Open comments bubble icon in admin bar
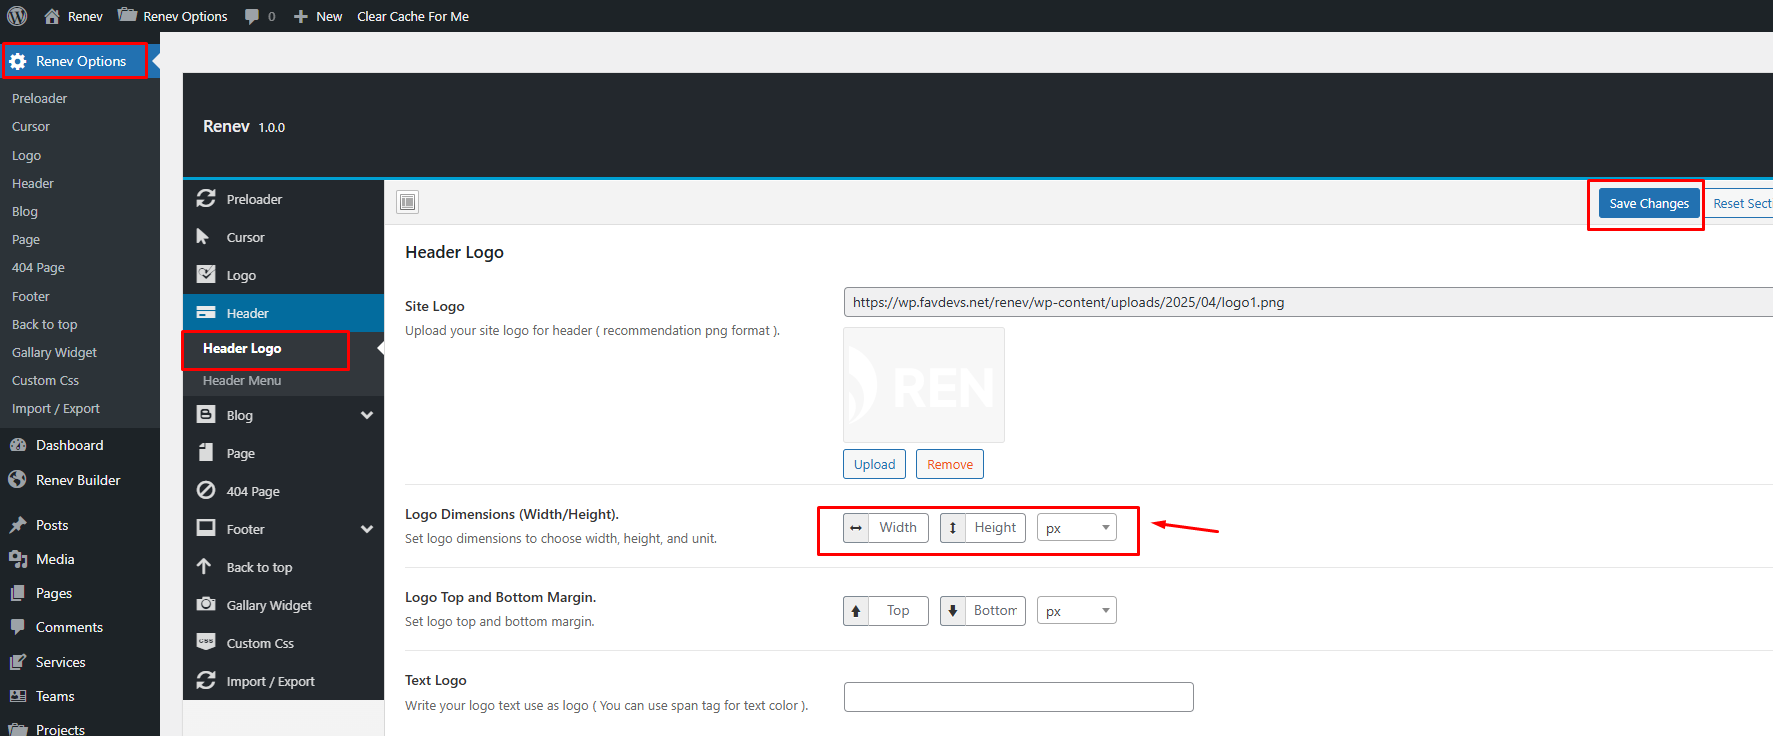 click(x=251, y=16)
